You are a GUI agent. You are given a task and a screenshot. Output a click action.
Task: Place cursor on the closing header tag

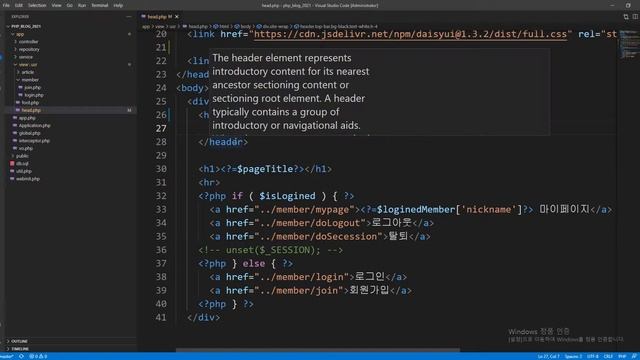pos(223,142)
